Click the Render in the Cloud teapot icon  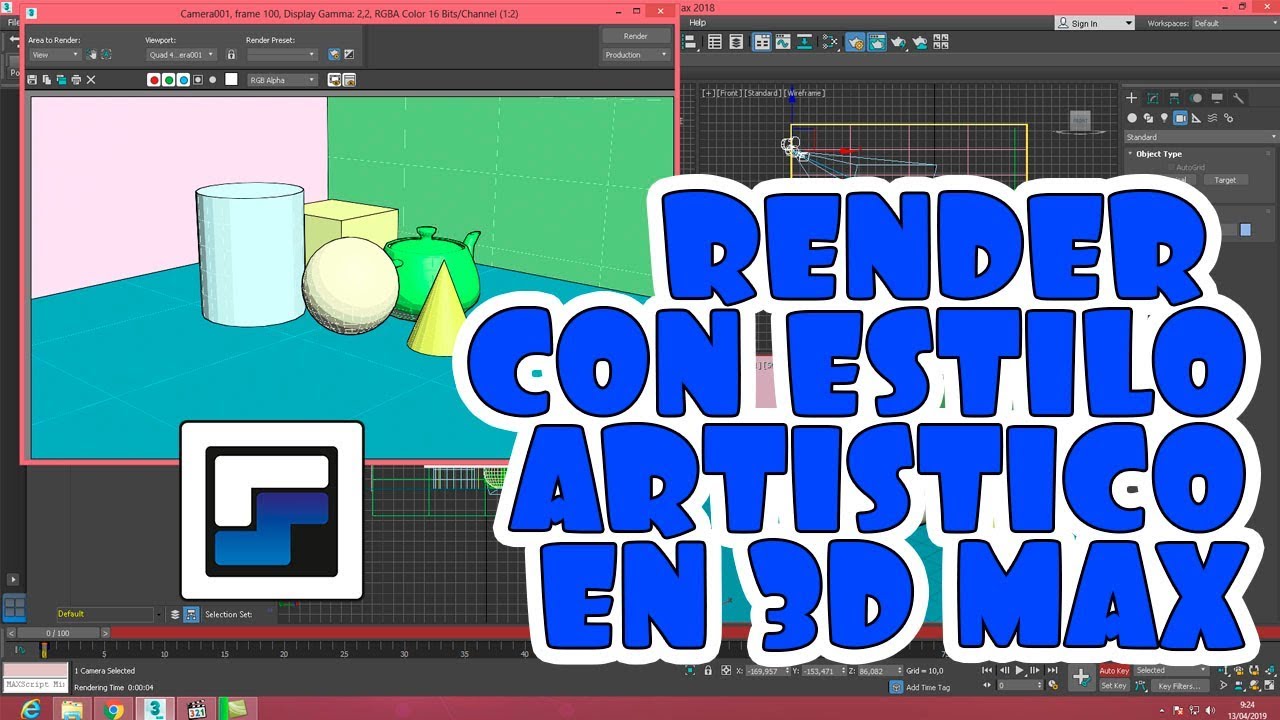tap(920, 42)
